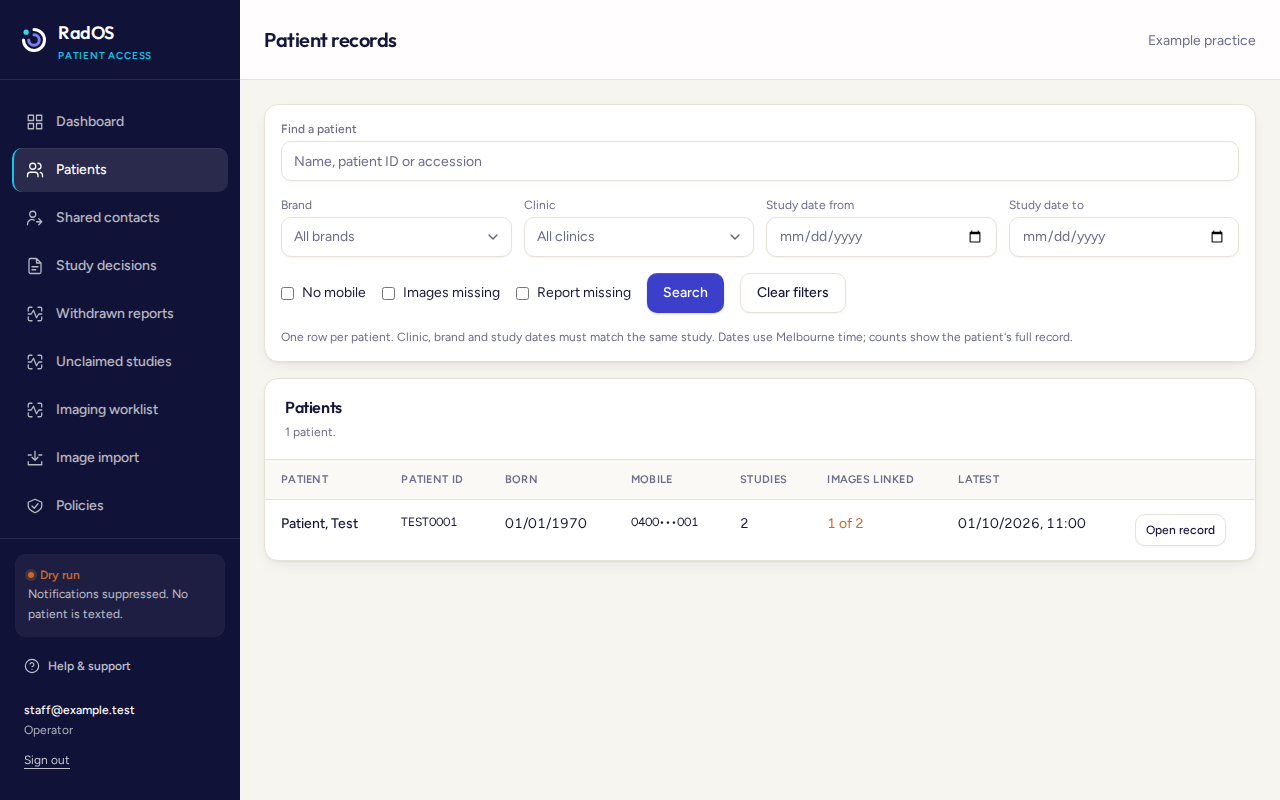
Task: Click the Unclaimed studies icon
Action: point(35,362)
